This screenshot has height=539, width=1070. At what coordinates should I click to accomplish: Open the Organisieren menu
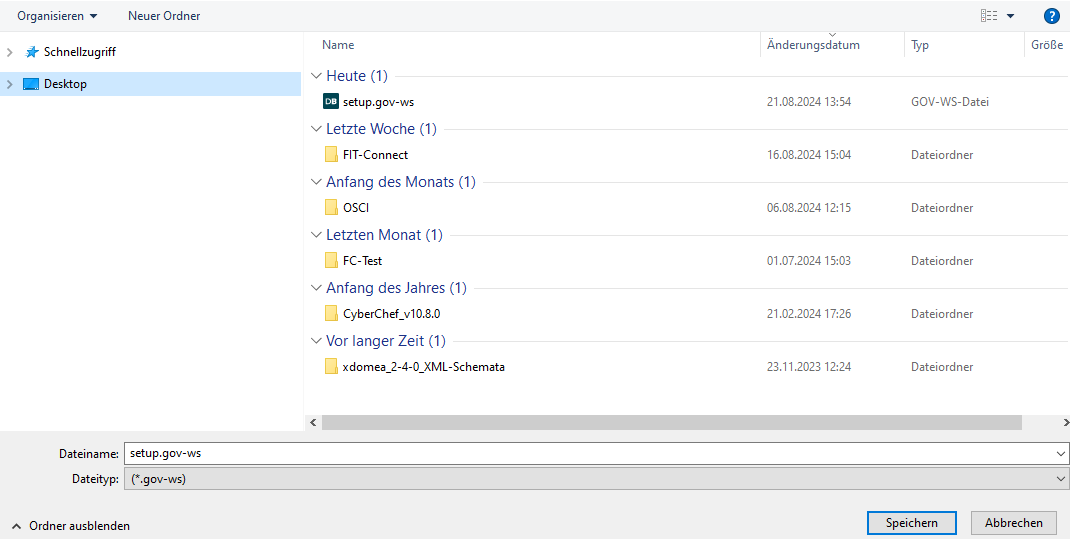click(57, 16)
